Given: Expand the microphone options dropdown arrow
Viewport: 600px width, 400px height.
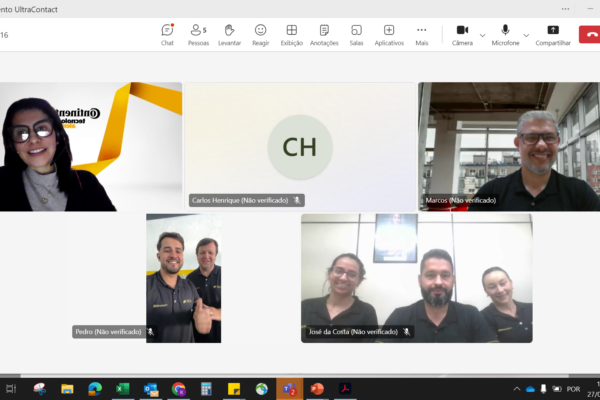Looking at the screenshot, I should coord(526,35).
